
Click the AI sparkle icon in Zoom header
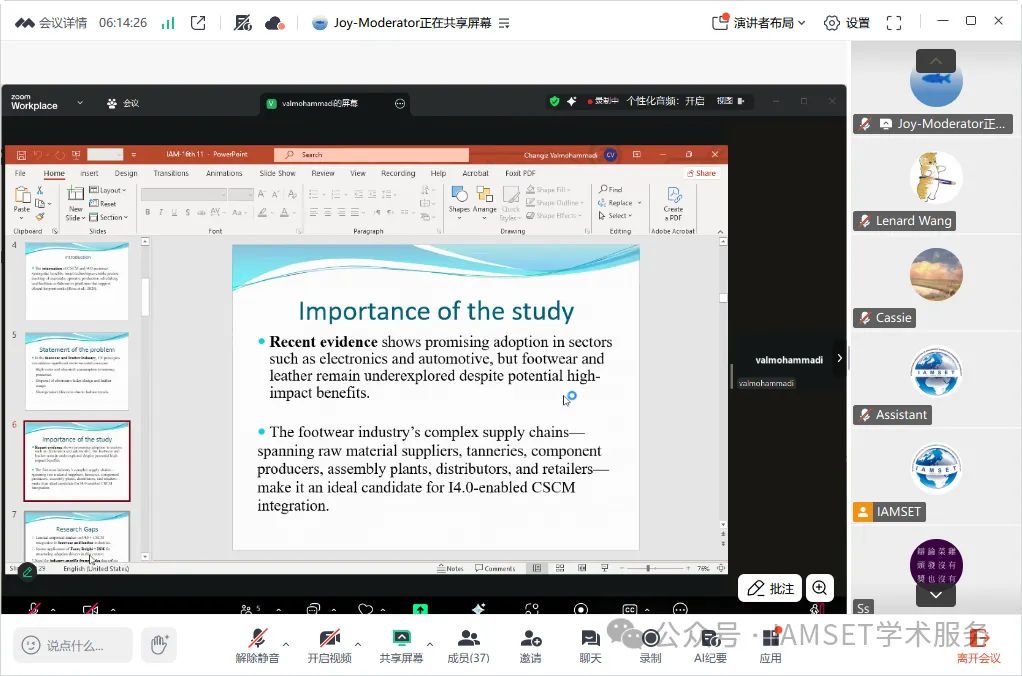572,101
